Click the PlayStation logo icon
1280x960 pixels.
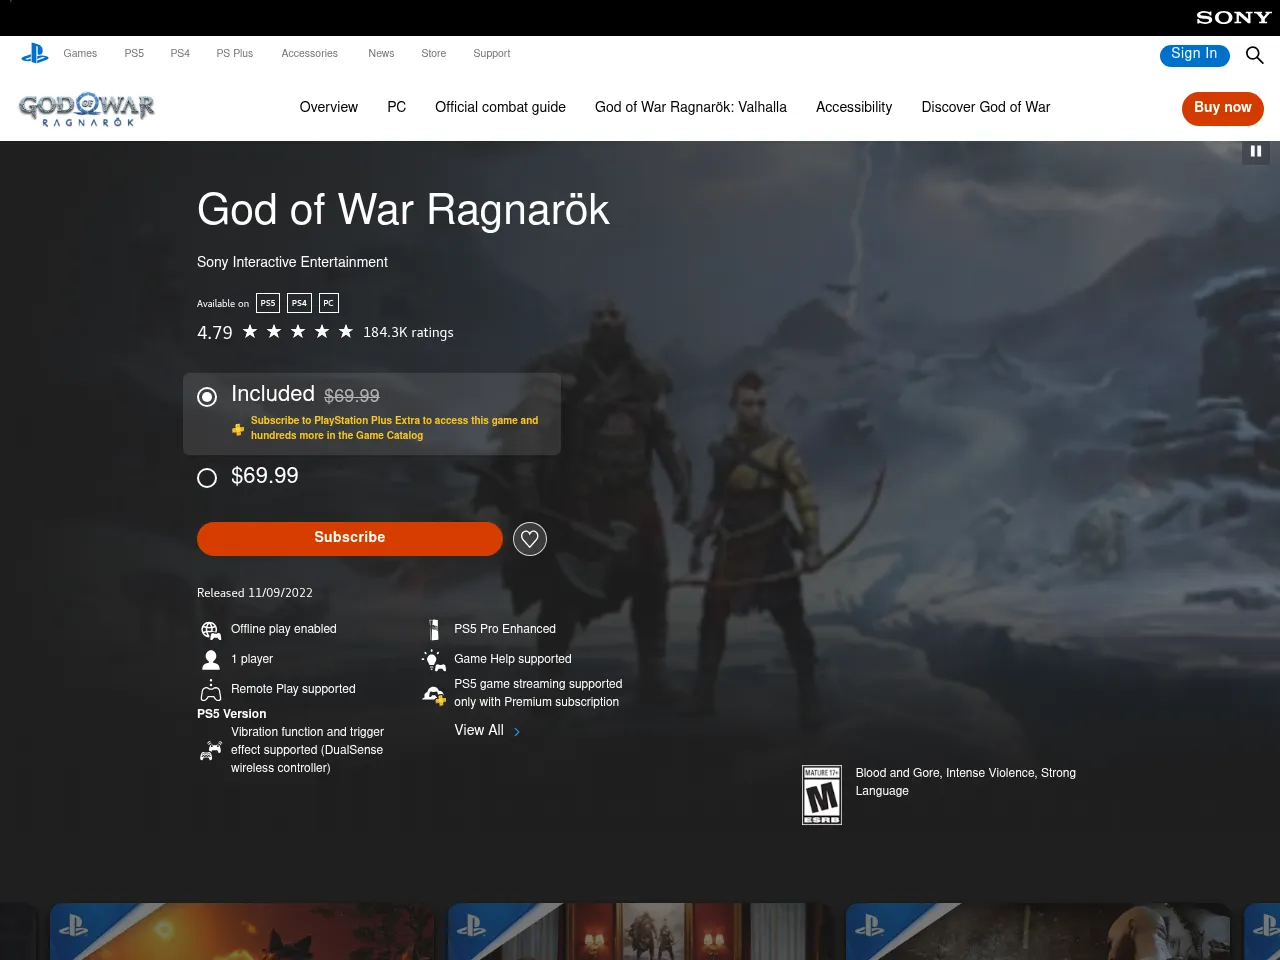[35, 53]
